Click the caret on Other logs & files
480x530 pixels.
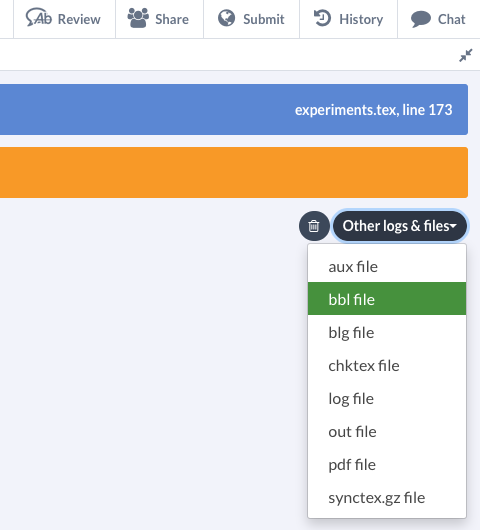(x=453, y=226)
